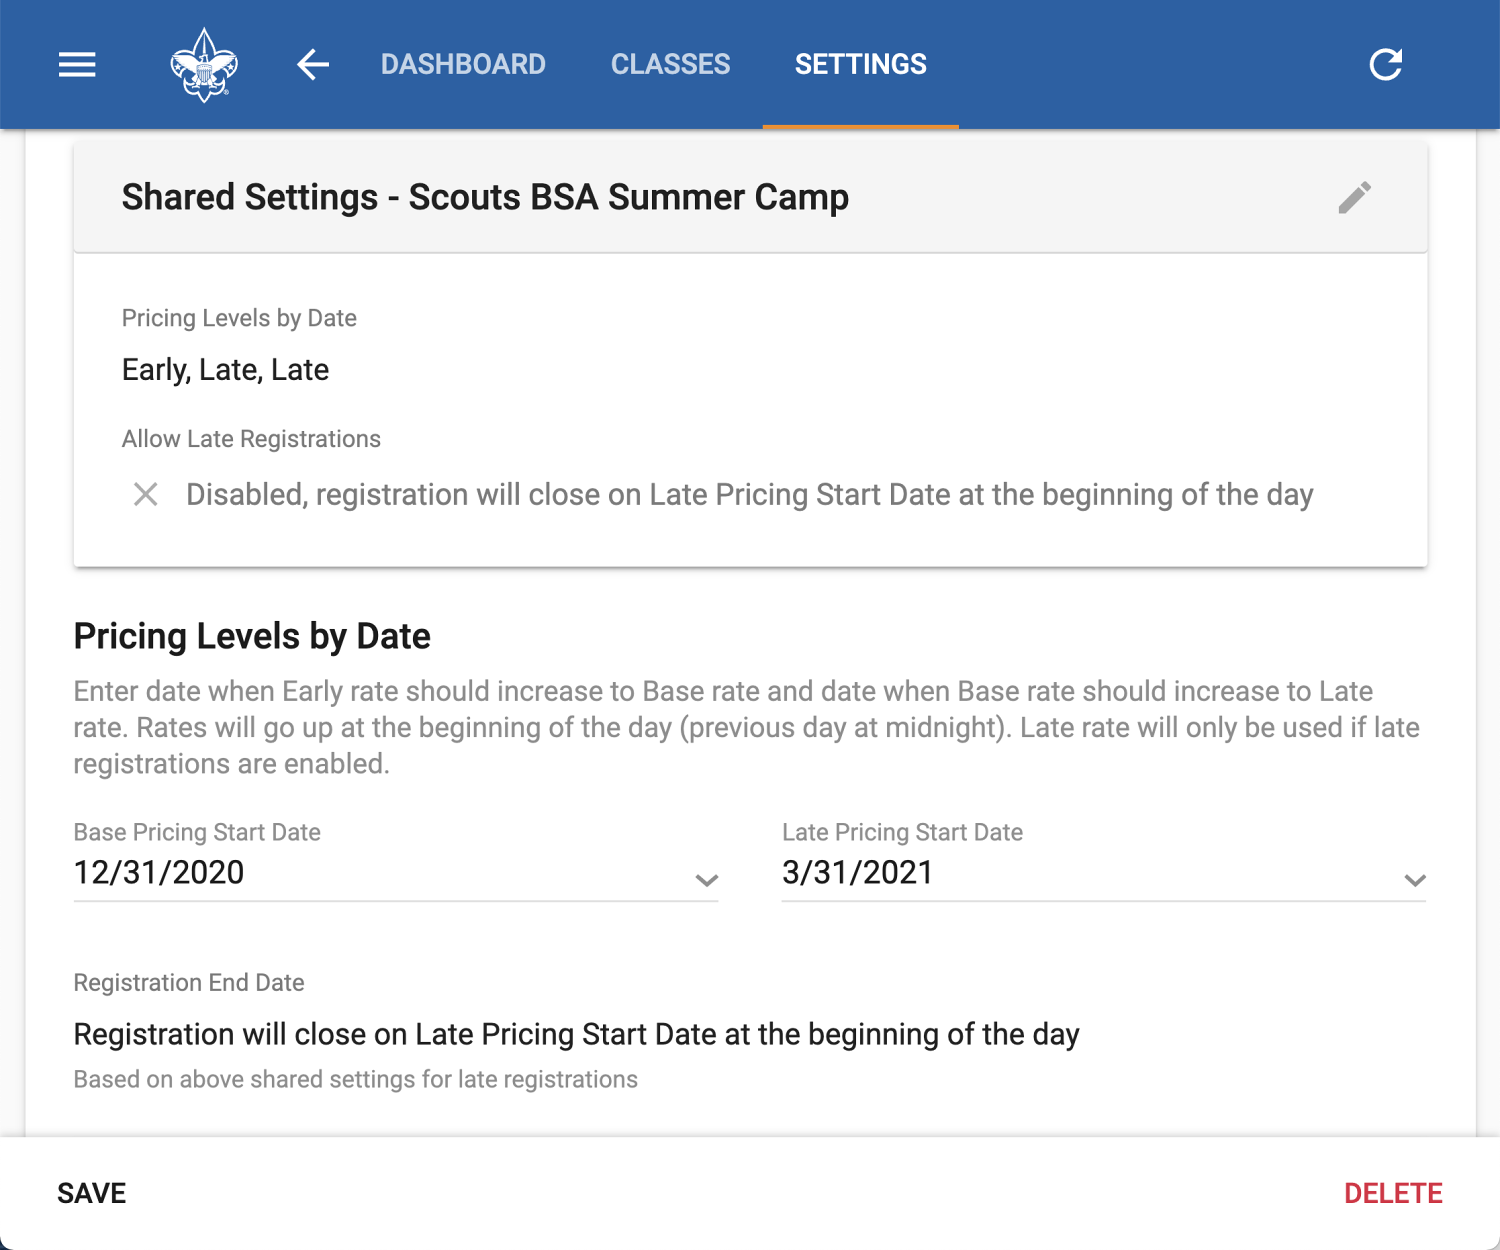Click 'Based on above shared settings' note
The width and height of the screenshot is (1500, 1250).
[355, 1080]
